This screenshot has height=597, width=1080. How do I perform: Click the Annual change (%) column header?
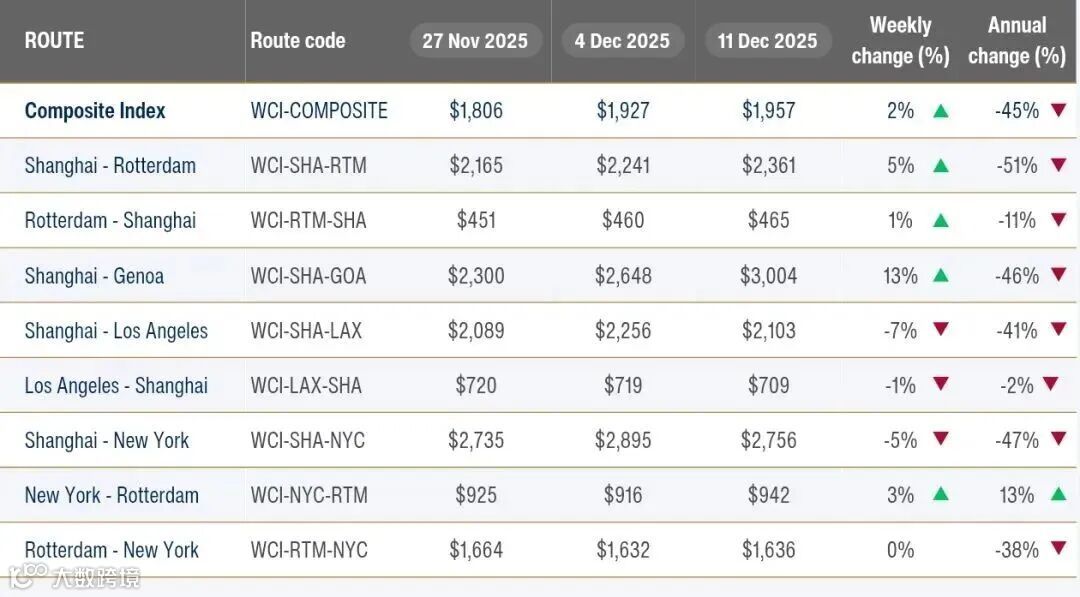click(x=1017, y=41)
